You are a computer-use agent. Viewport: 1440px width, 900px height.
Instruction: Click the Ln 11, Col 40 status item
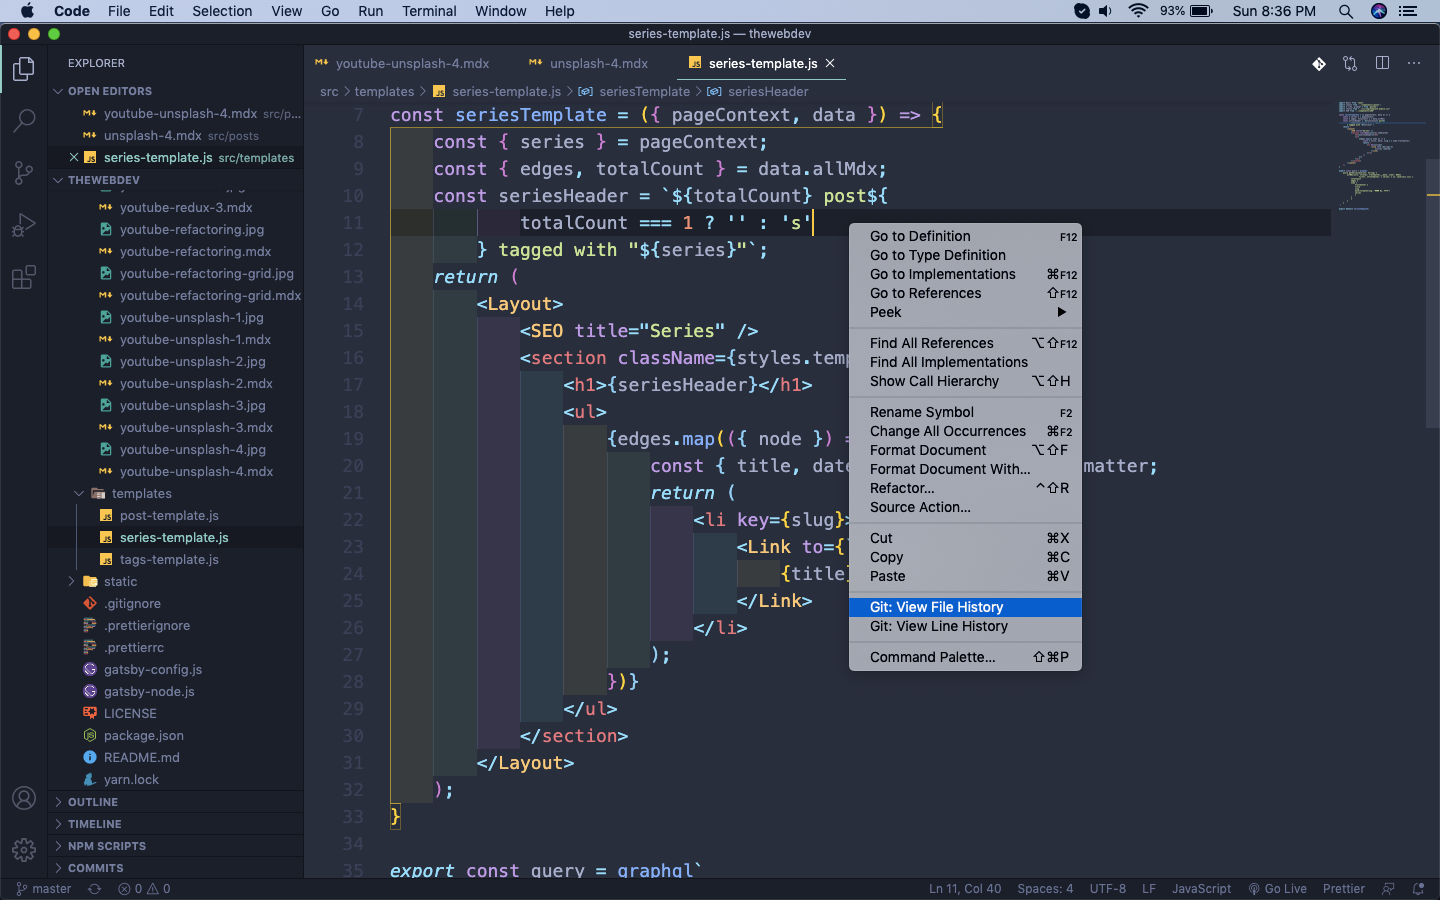pyautogui.click(x=964, y=888)
